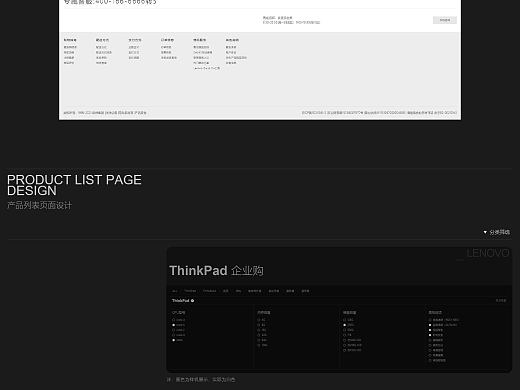Click the ThinkPad 企业购 page title
The image size is (520, 390).
pos(216,270)
